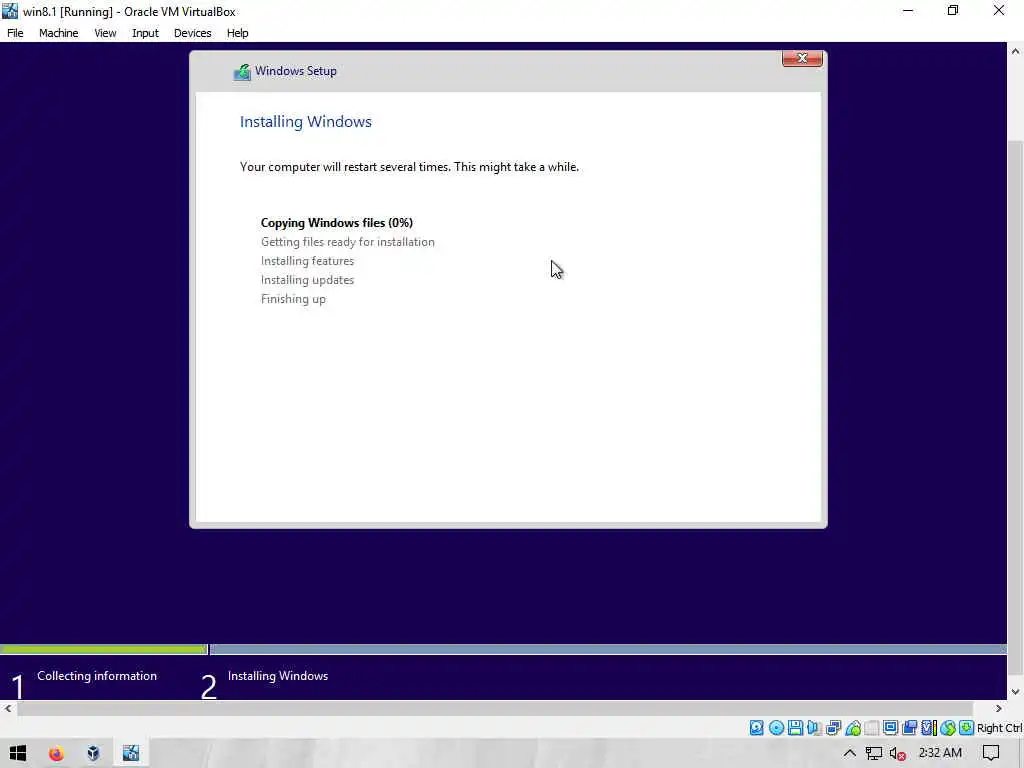
Task: Click horizontal scrollbar left arrow
Action: pyautogui.click(x=8, y=709)
